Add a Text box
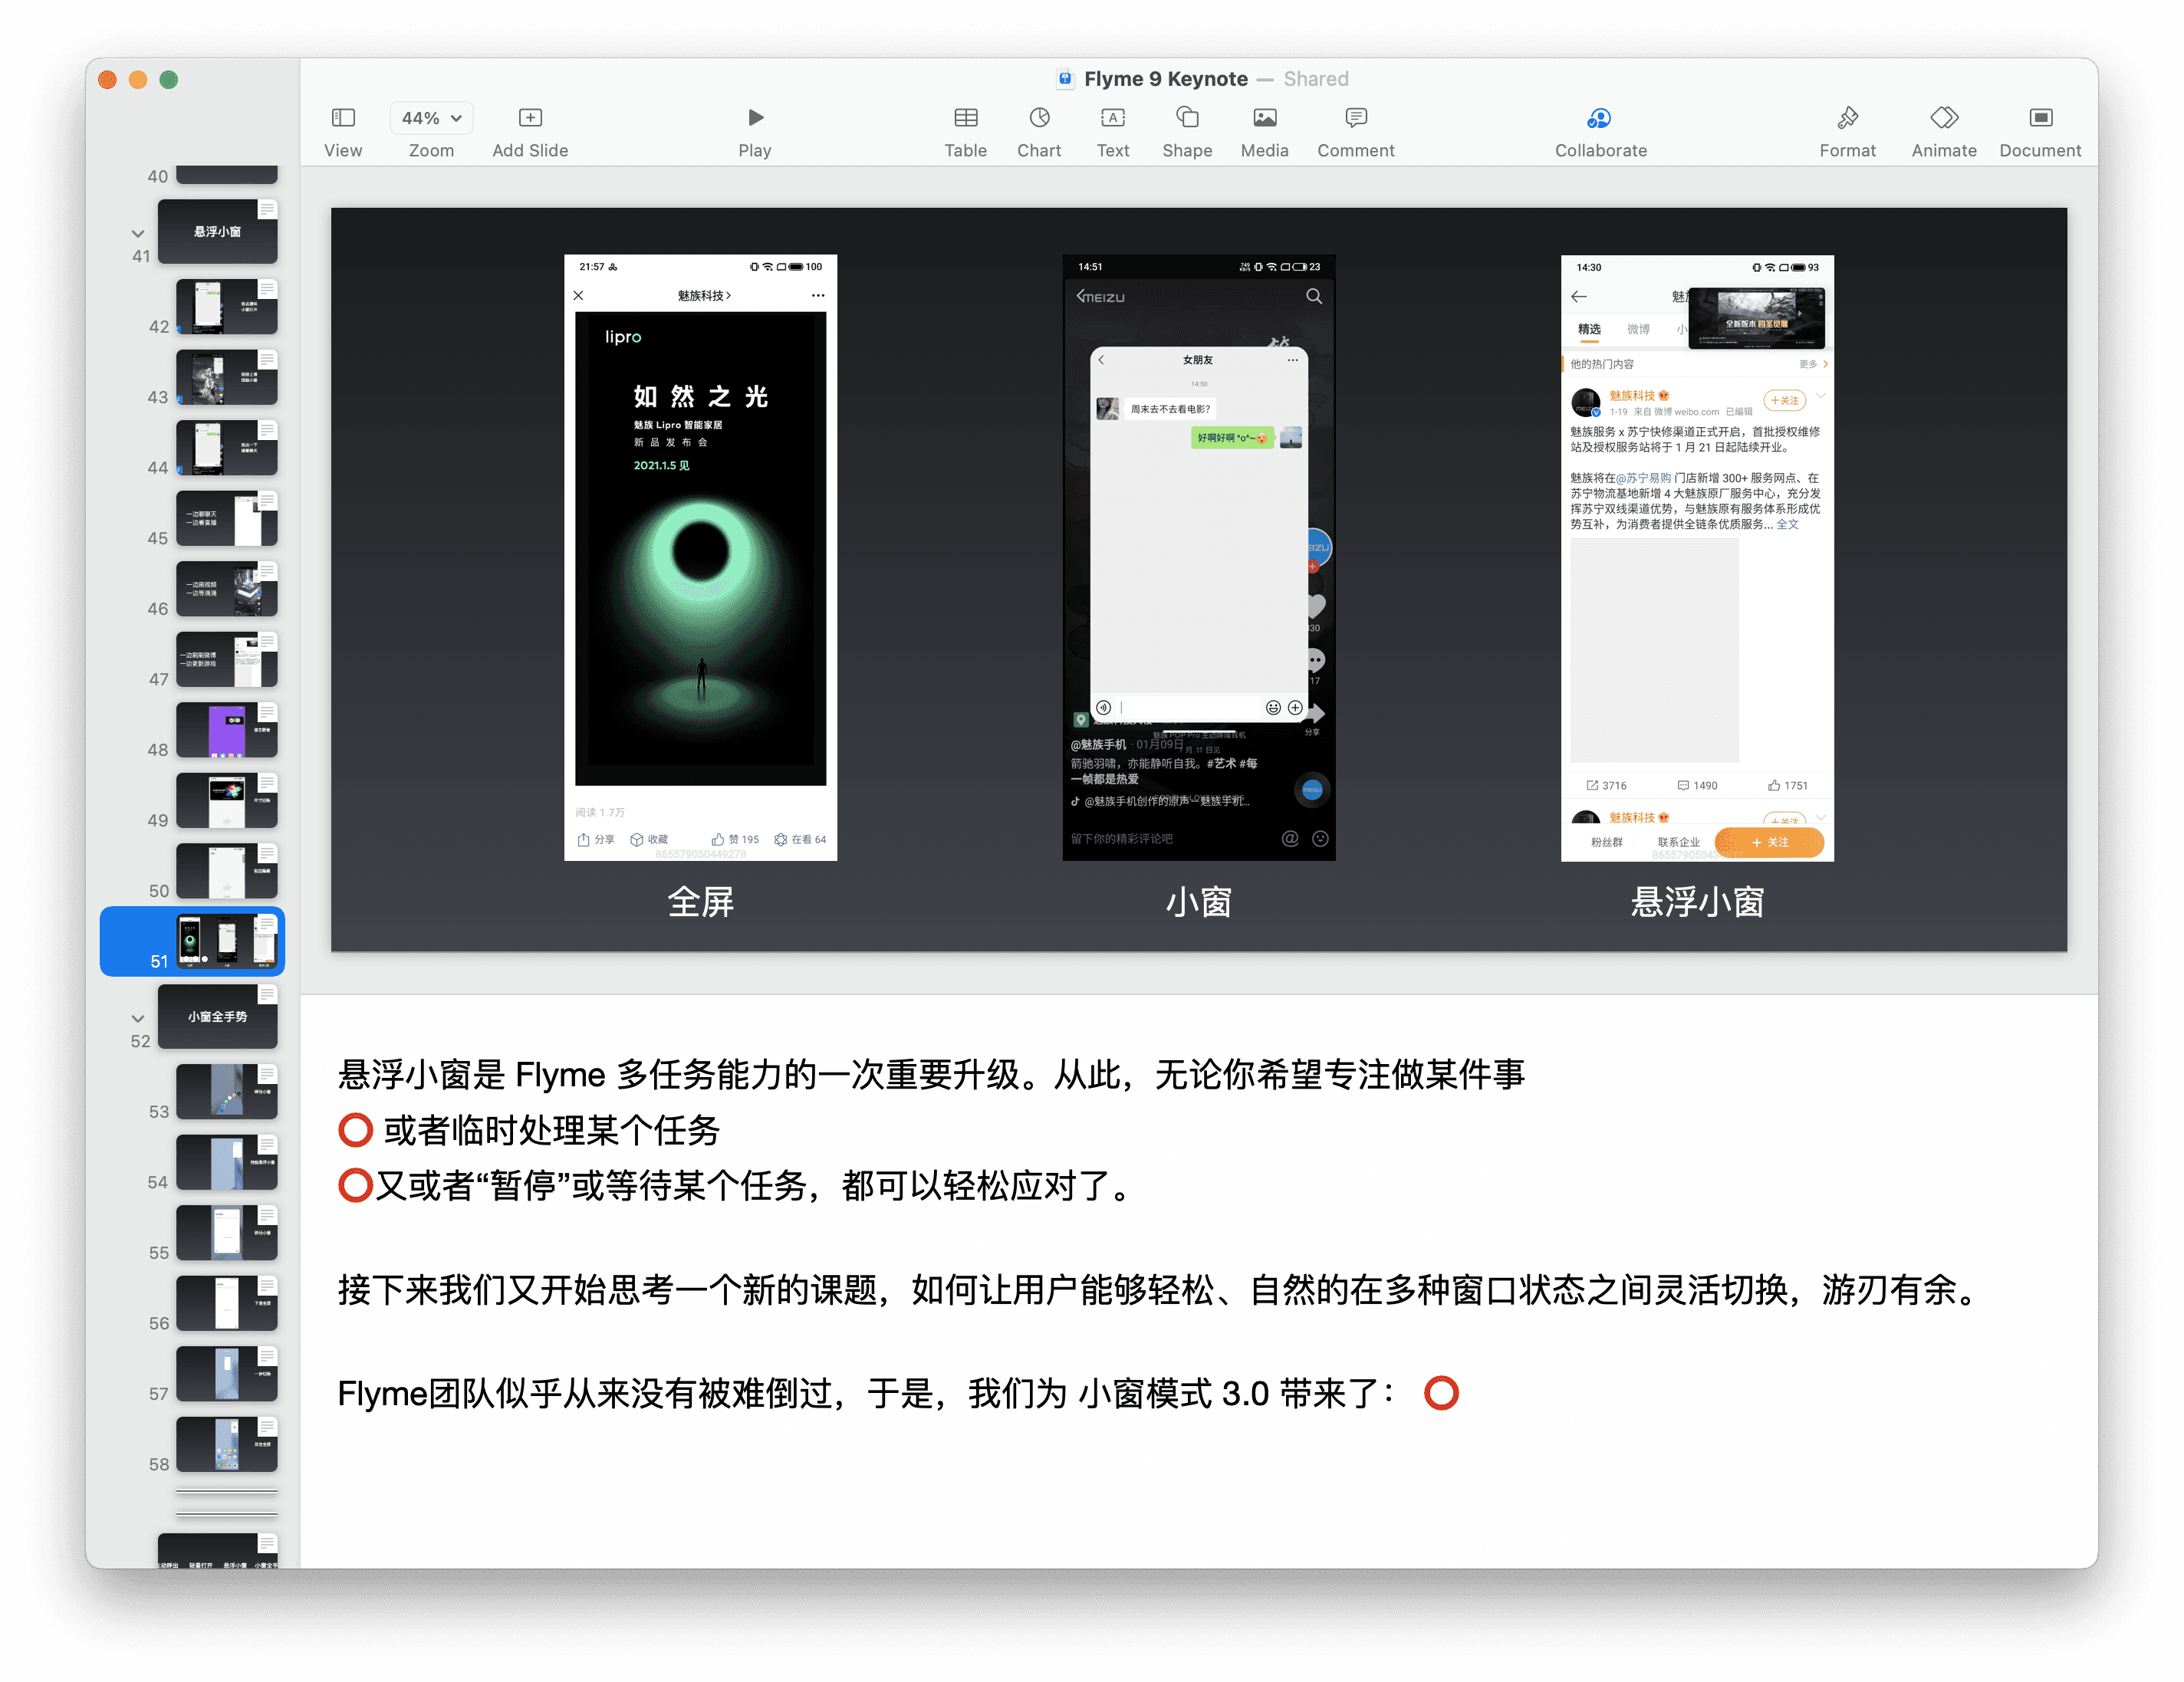 click(x=1112, y=118)
